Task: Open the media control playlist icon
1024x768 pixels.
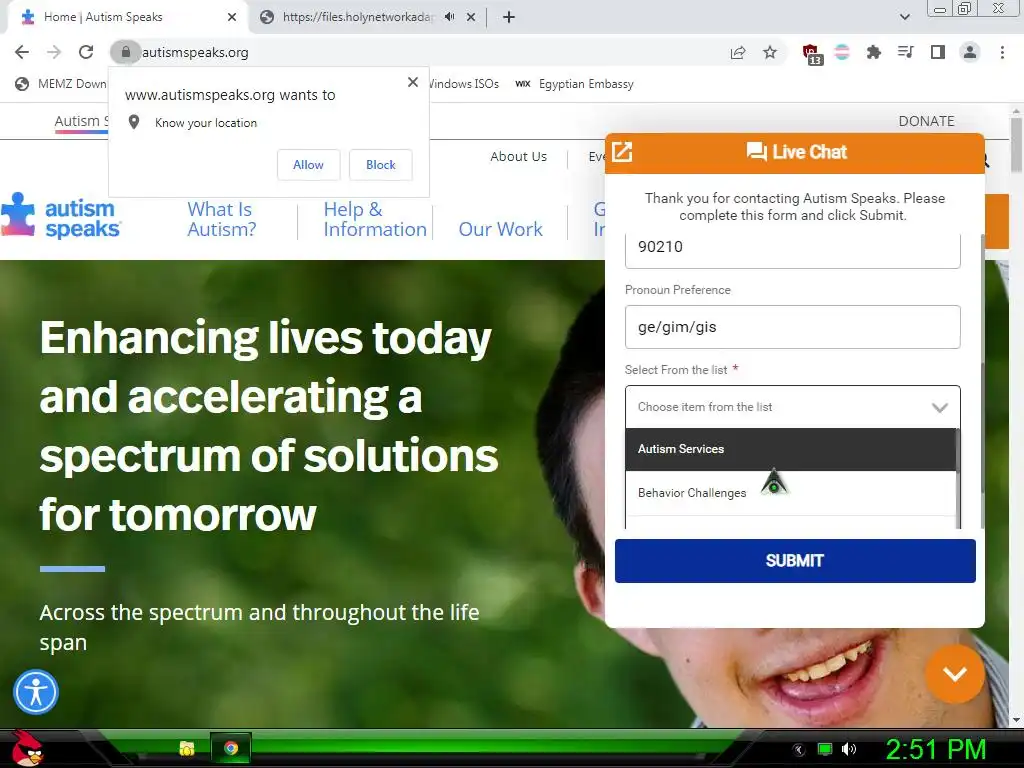Action: click(905, 52)
